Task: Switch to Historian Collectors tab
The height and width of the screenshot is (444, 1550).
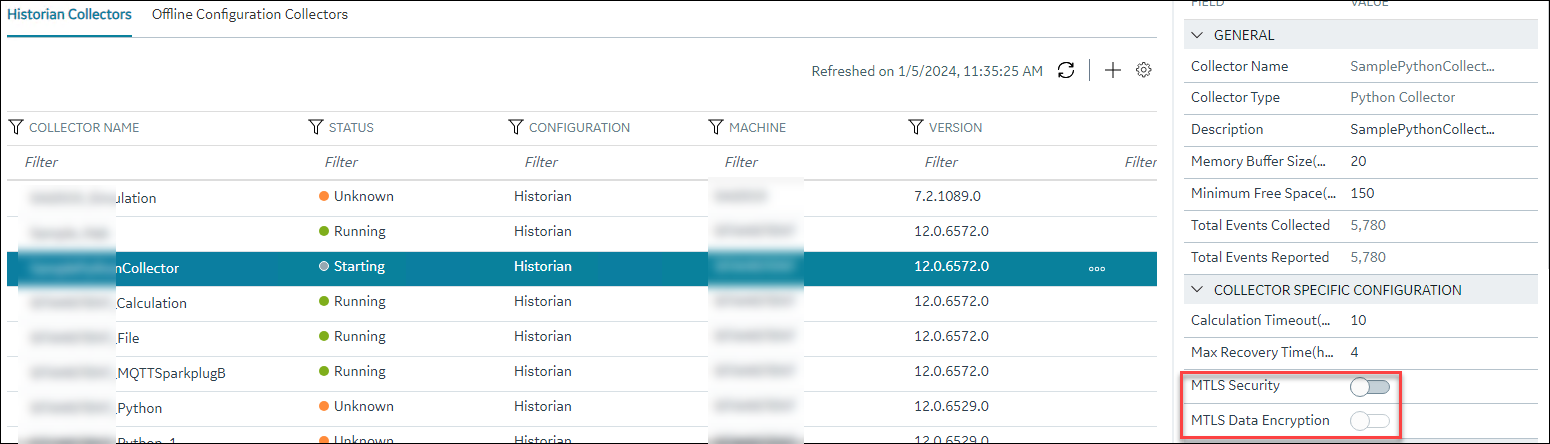Action: tap(69, 15)
